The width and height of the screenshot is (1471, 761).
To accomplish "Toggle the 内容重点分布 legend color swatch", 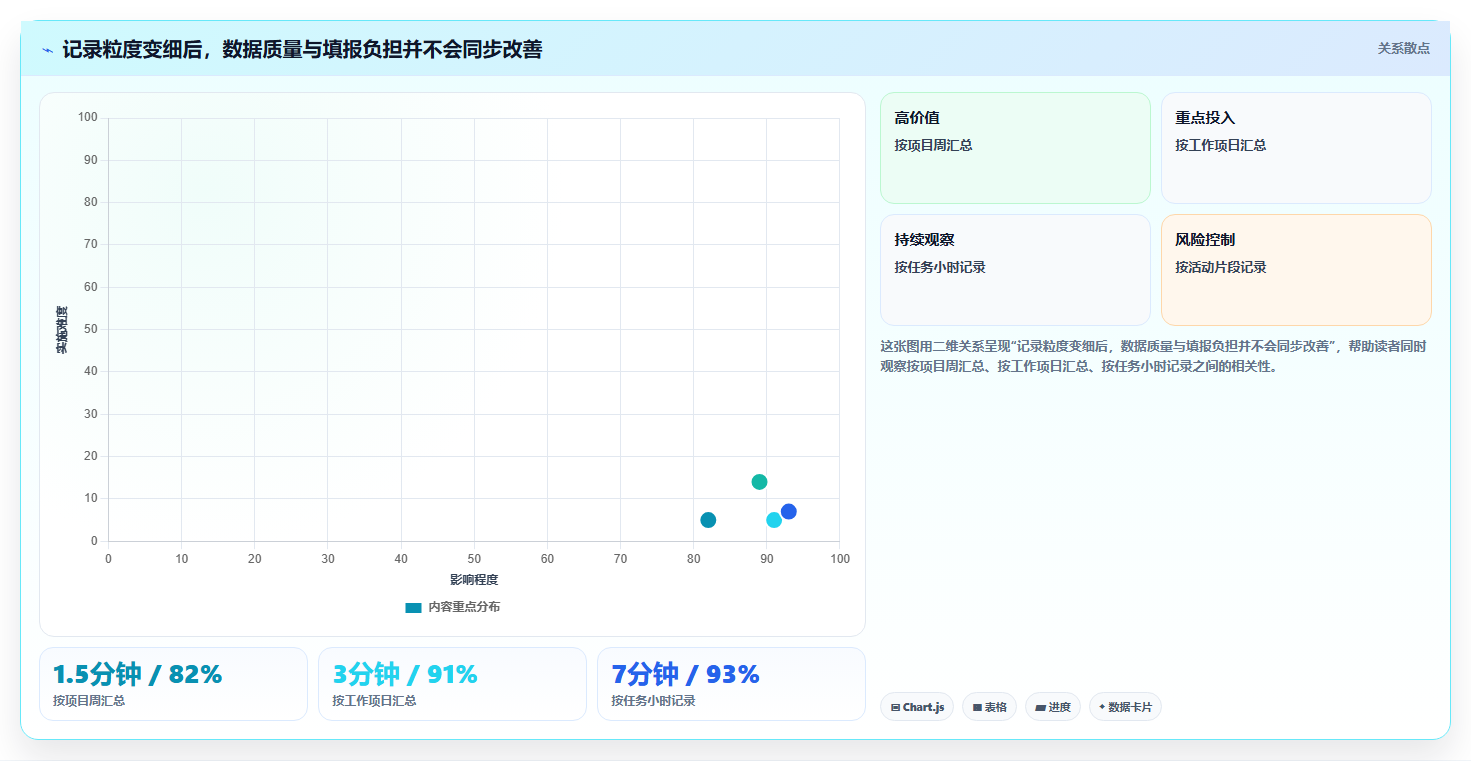I will click(413, 607).
